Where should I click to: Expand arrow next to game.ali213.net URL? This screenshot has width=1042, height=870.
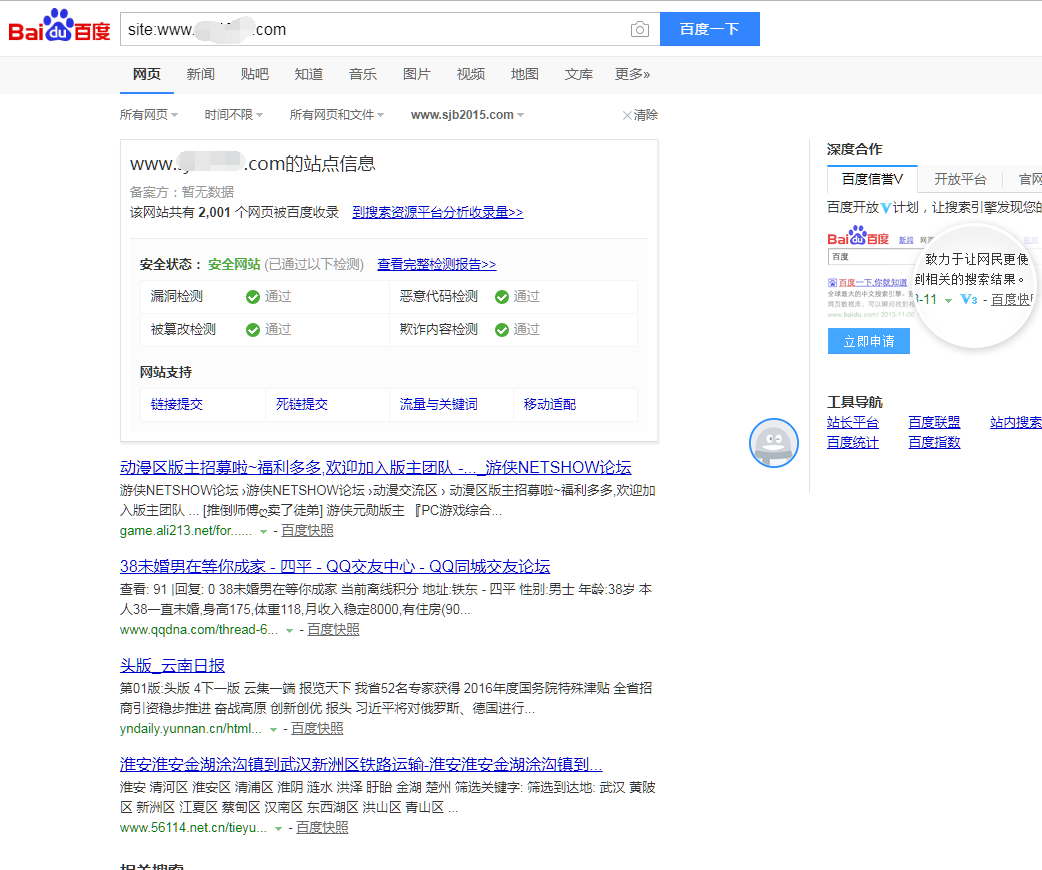263,531
